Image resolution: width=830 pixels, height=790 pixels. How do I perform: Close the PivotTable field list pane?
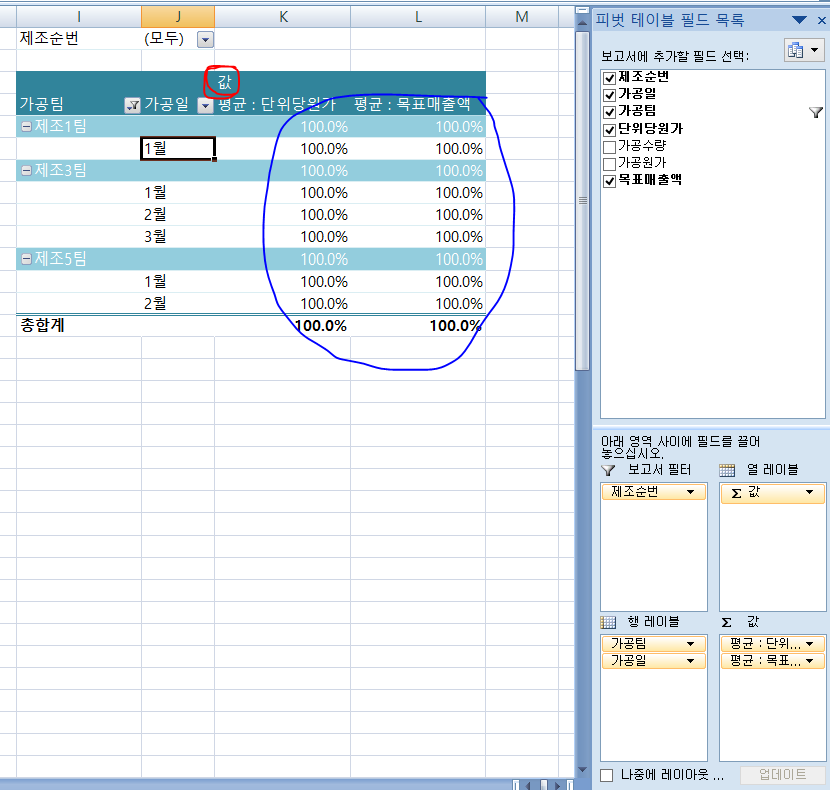821,19
